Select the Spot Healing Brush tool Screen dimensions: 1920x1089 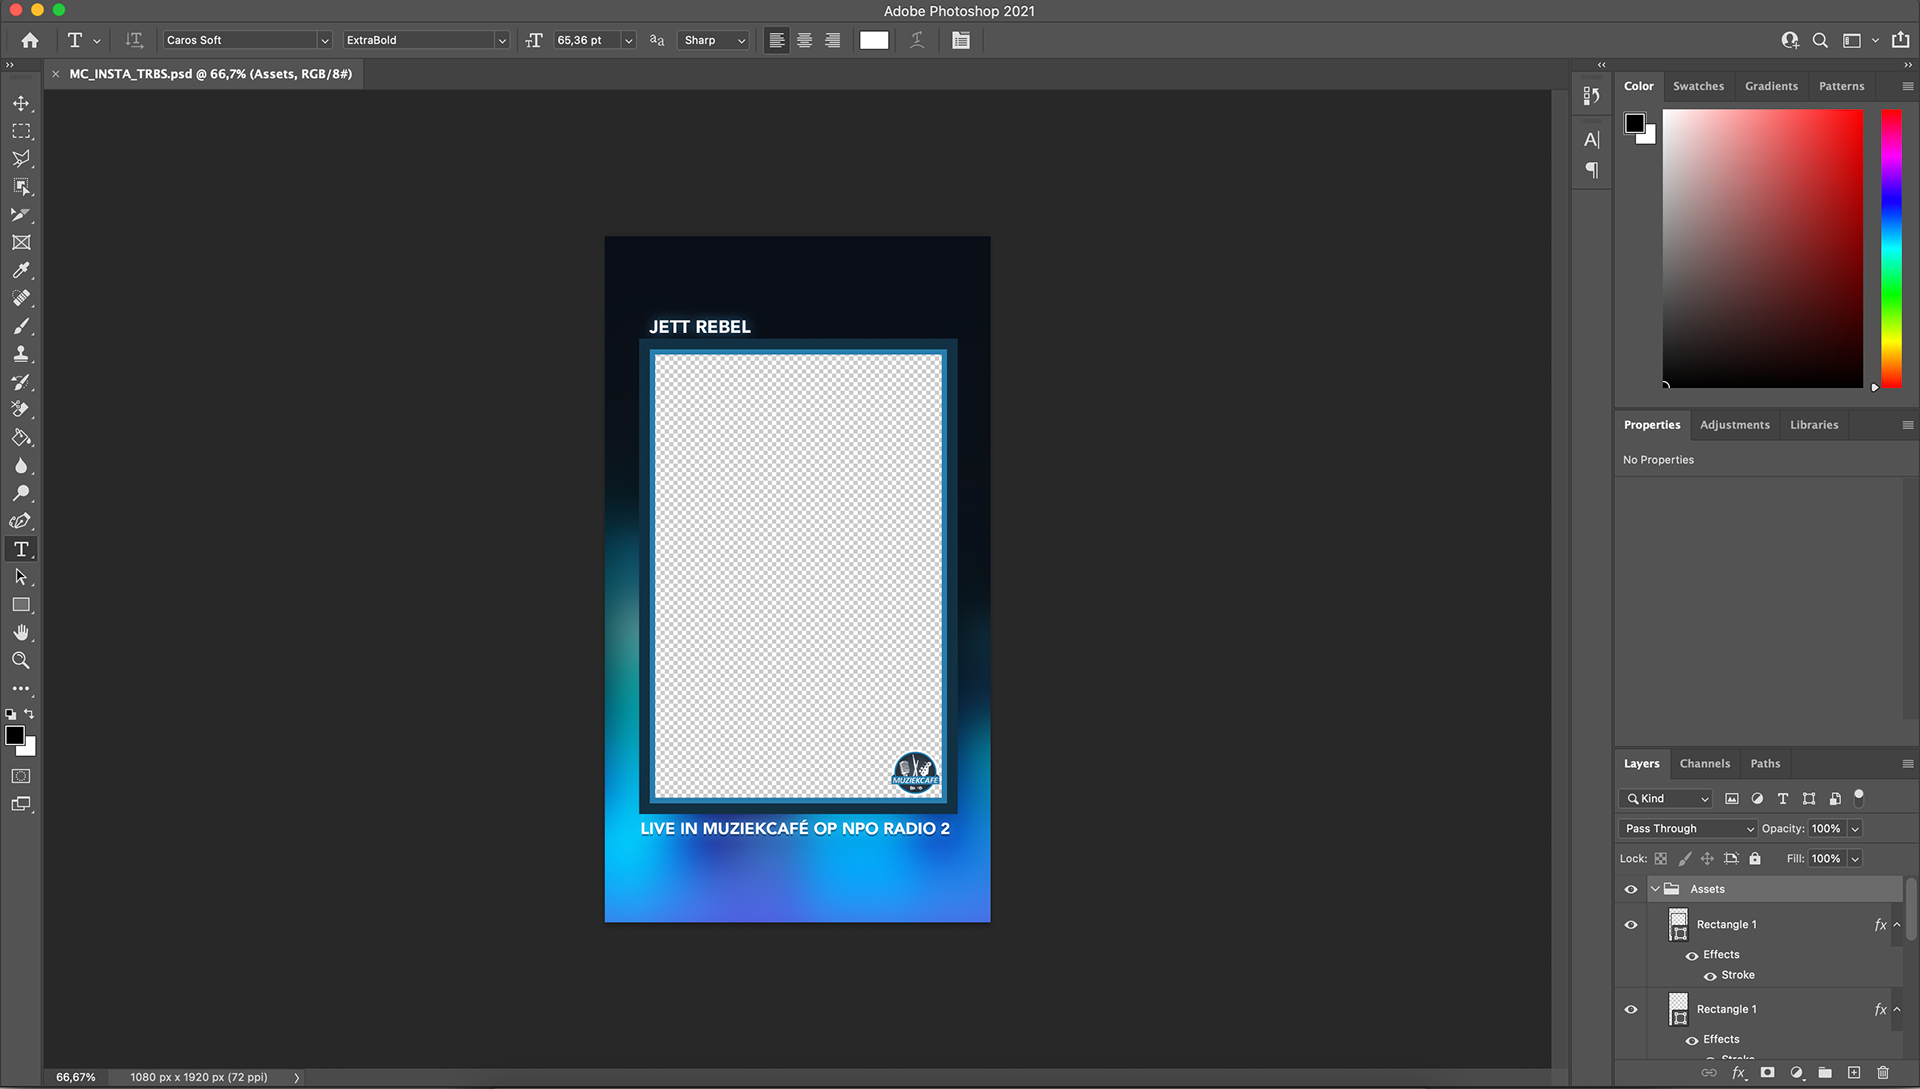point(21,298)
